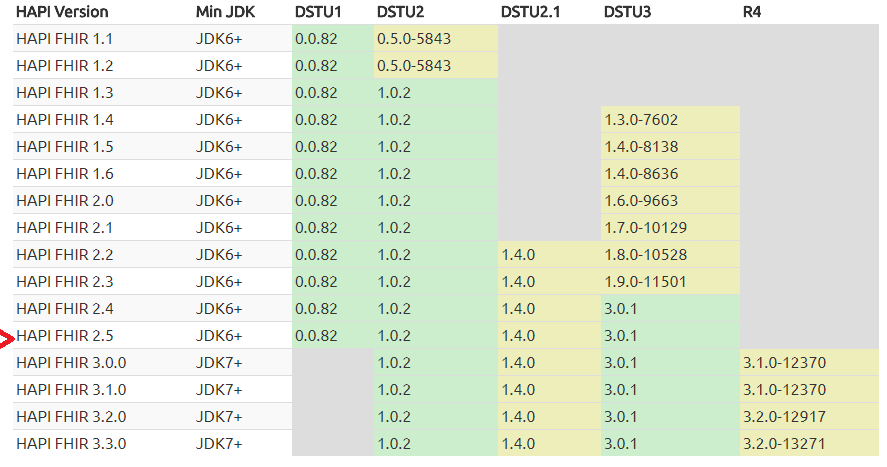This screenshot has width=887, height=467.
Task: Select the 1.9.0-11501 cell
Action: 645,281
